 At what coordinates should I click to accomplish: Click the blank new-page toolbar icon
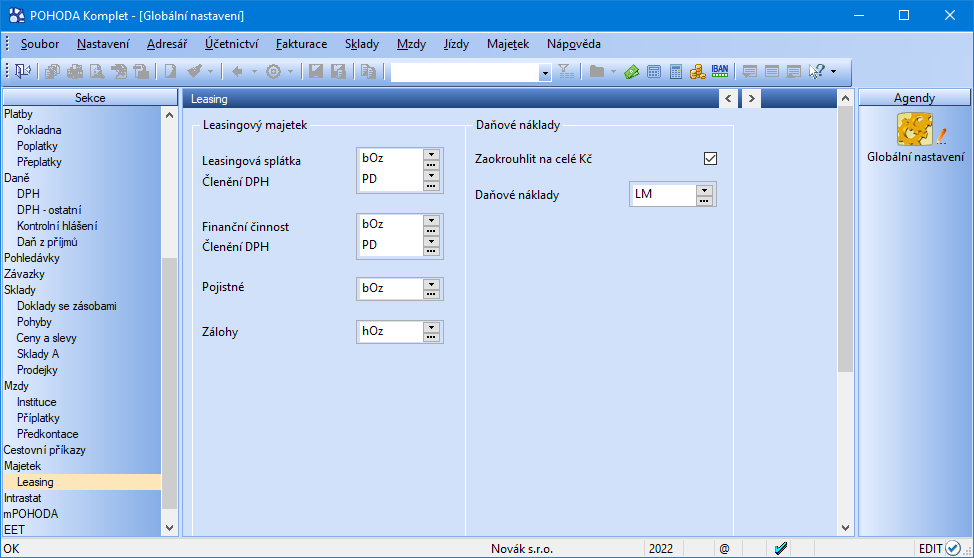tap(170, 71)
